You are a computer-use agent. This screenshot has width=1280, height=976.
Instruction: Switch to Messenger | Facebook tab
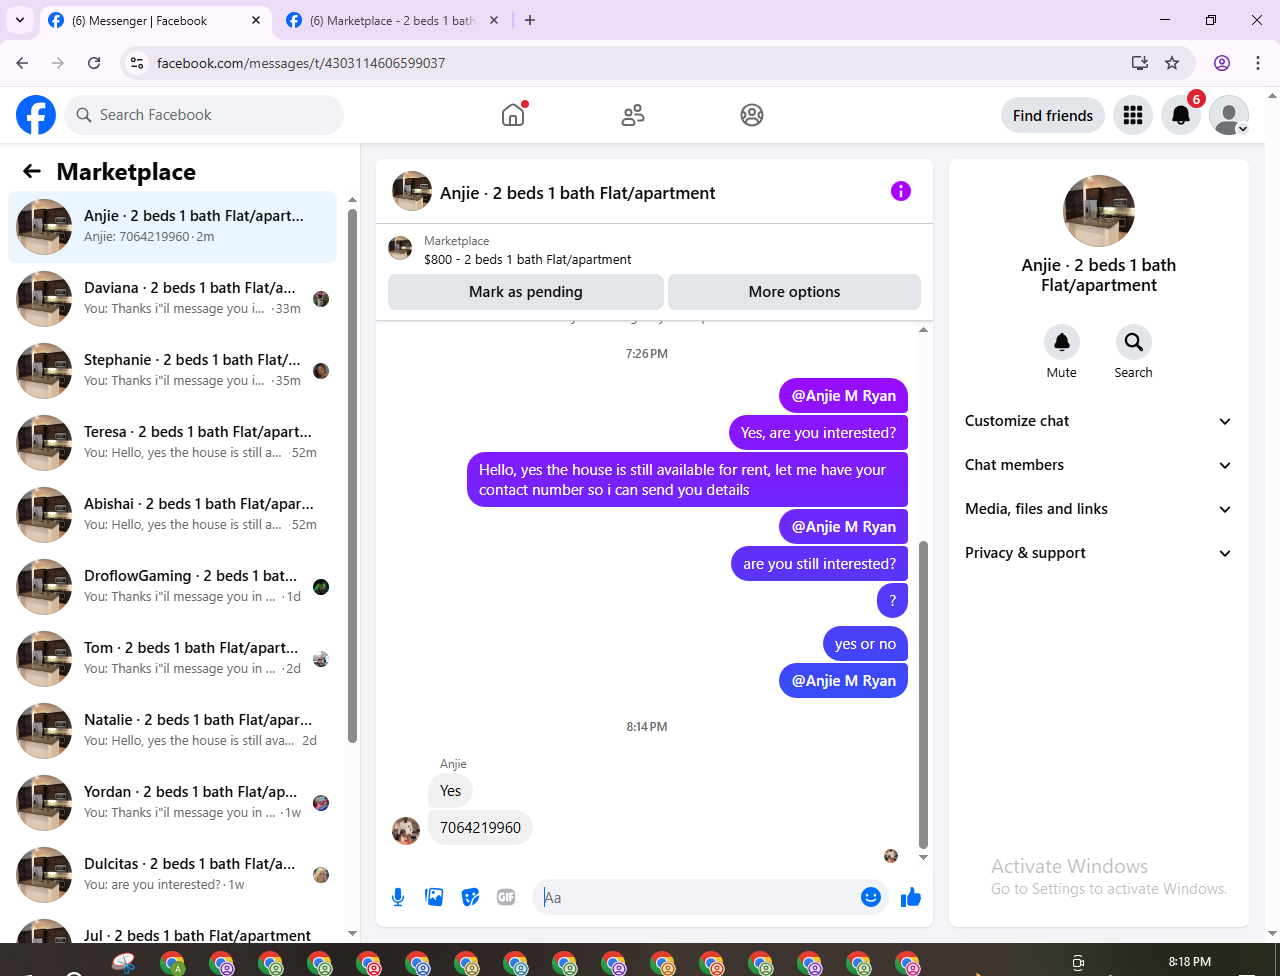pyautogui.click(x=155, y=21)
